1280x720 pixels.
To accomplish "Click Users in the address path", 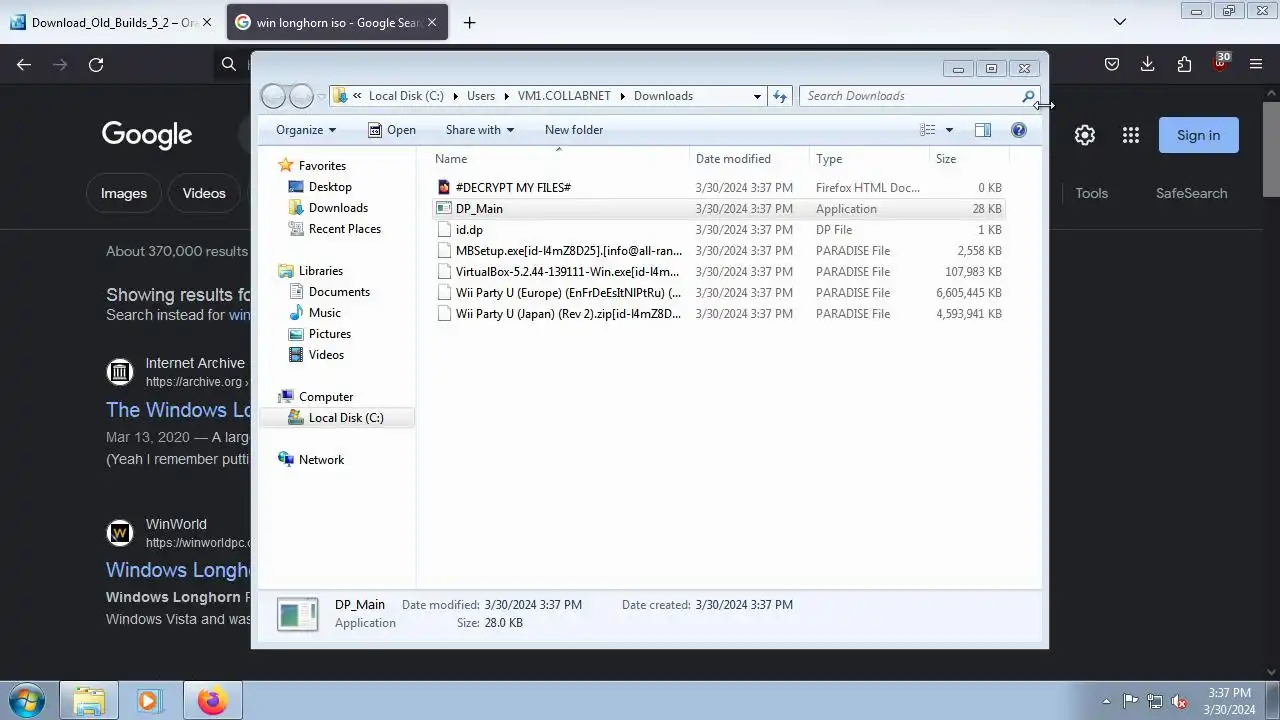I will [481, 96].
